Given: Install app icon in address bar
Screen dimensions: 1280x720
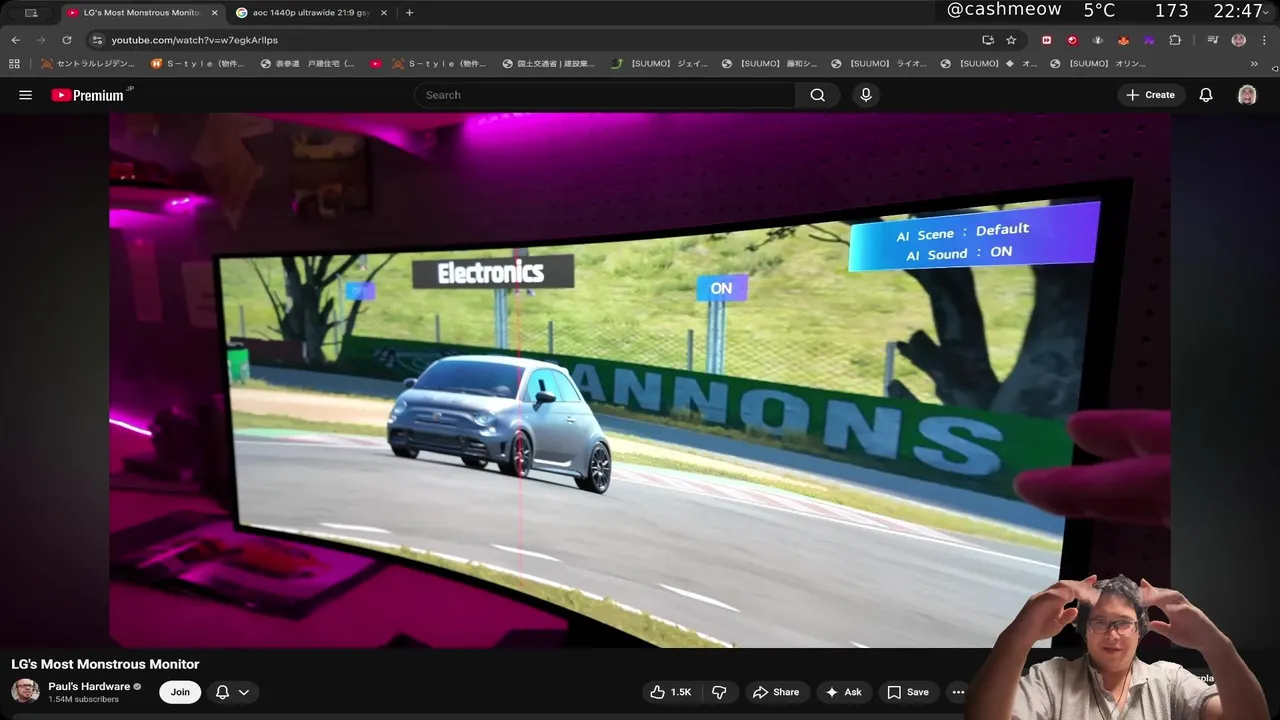Looking at the screenshot, I should coord(988,40).
